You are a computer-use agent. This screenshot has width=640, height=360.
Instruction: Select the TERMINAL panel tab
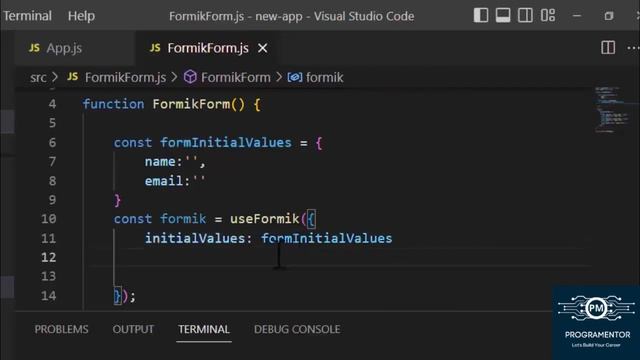click(x=204, y=329)
